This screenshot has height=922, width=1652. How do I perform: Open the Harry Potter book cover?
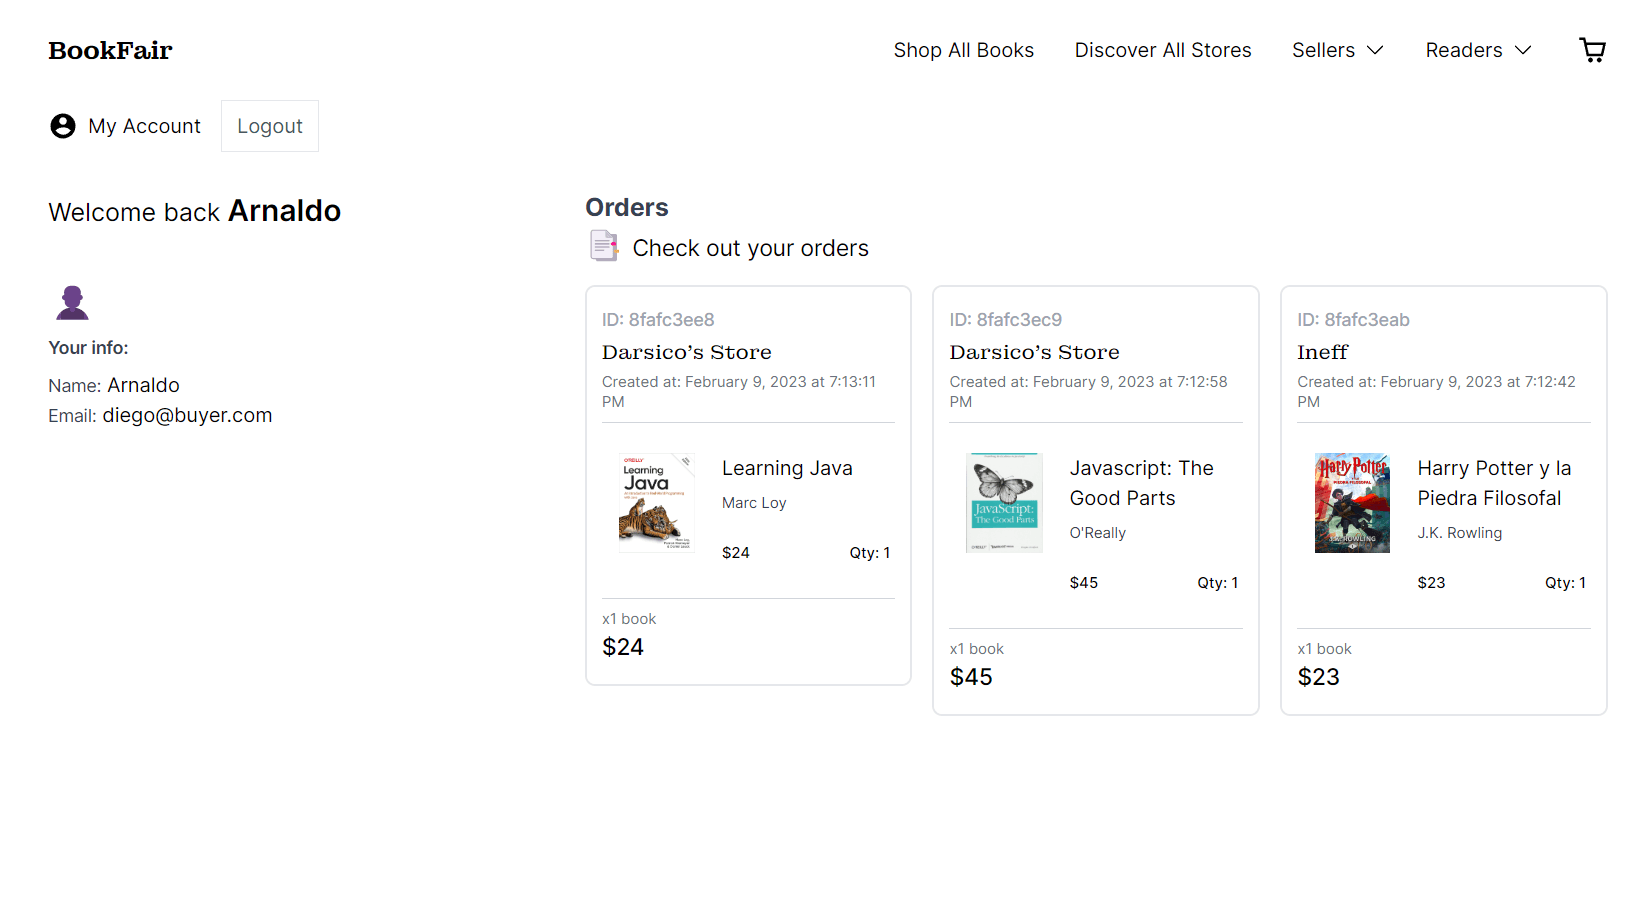click(x=1352, y=503)
